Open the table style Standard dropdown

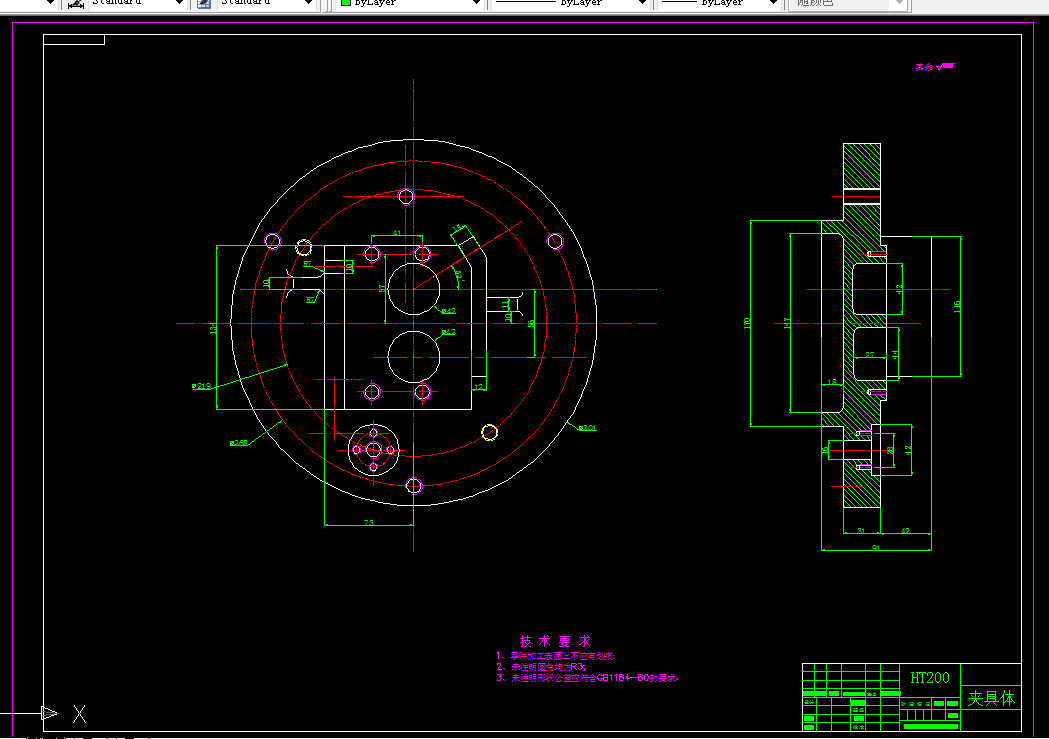pos(308,3)
